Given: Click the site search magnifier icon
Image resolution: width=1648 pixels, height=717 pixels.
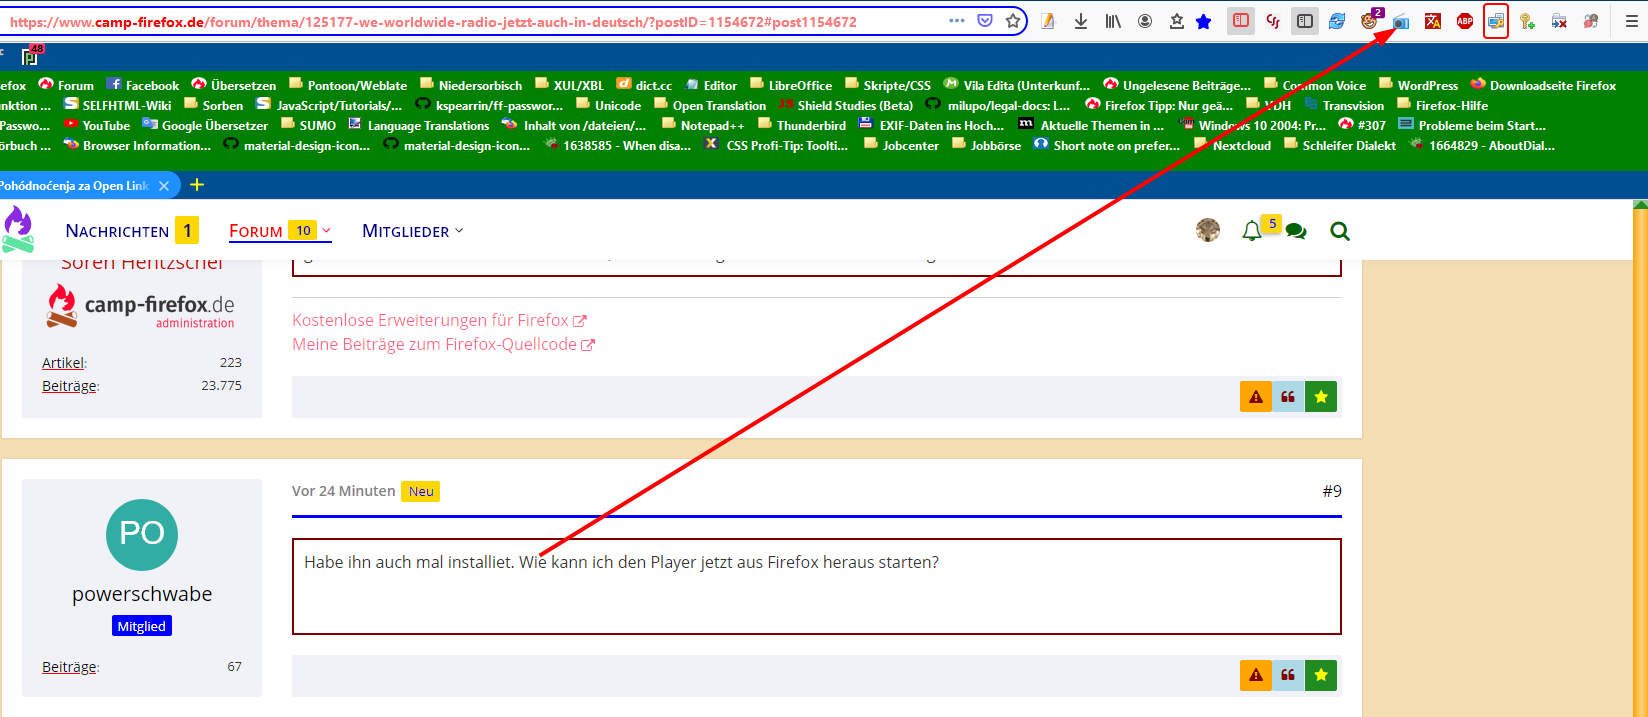Looking at the screenshot, I should pyautogui.click(x=1340, y=231).
